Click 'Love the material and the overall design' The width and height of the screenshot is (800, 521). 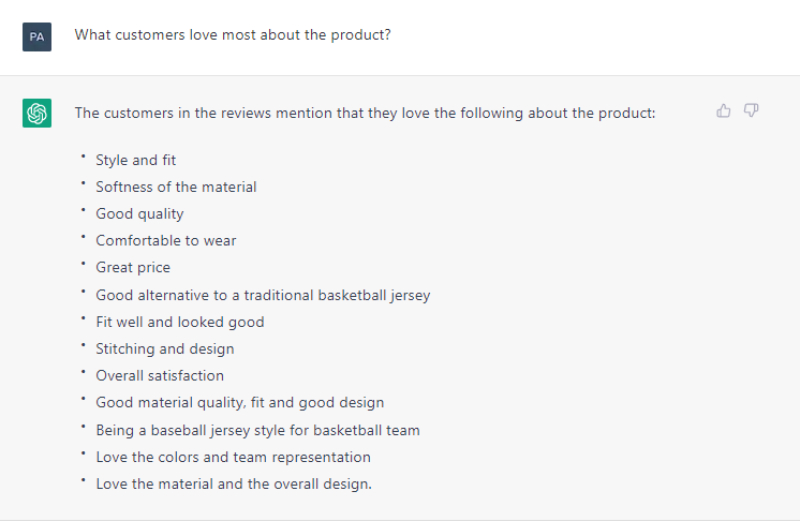pyautogui.click(x=234, y=484)
